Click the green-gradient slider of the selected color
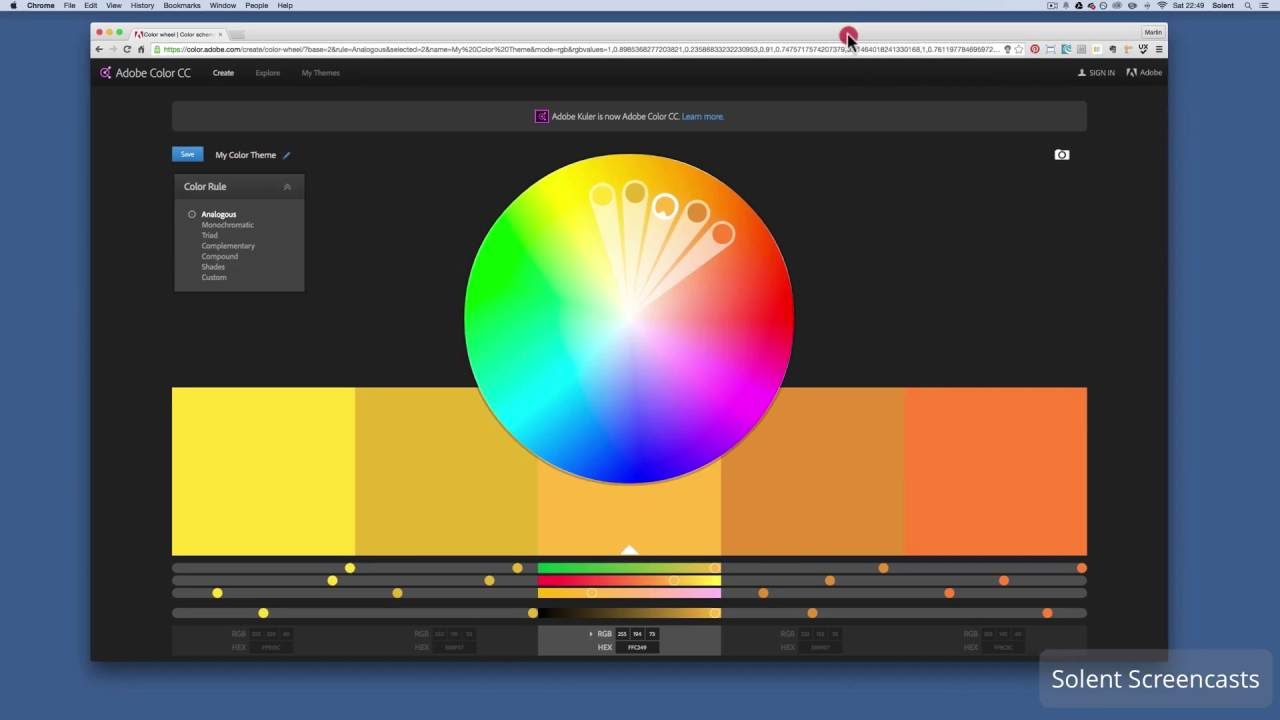The width and height of the screenshot is (1280, 720). (629, 568)
